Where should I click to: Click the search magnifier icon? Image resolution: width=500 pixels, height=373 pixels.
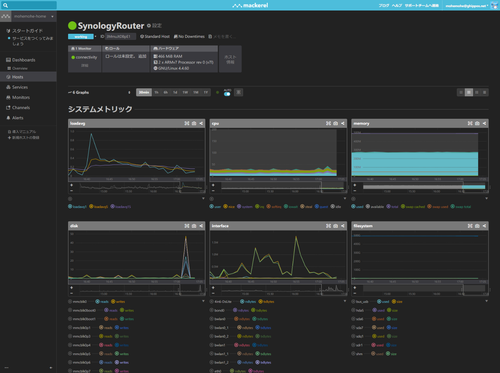tap(5, 5)
